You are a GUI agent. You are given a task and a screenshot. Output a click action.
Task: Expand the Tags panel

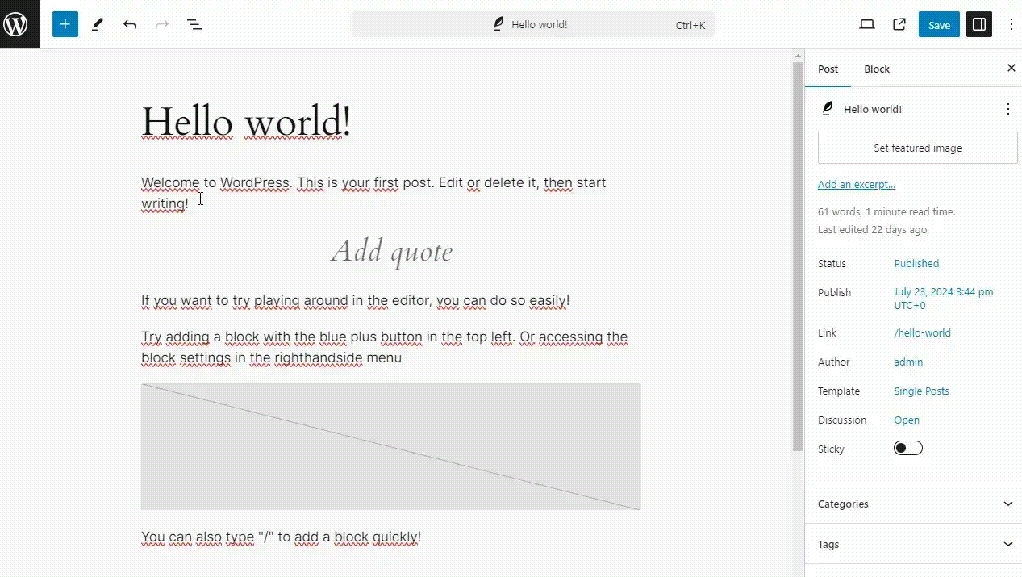click(913, 544)
